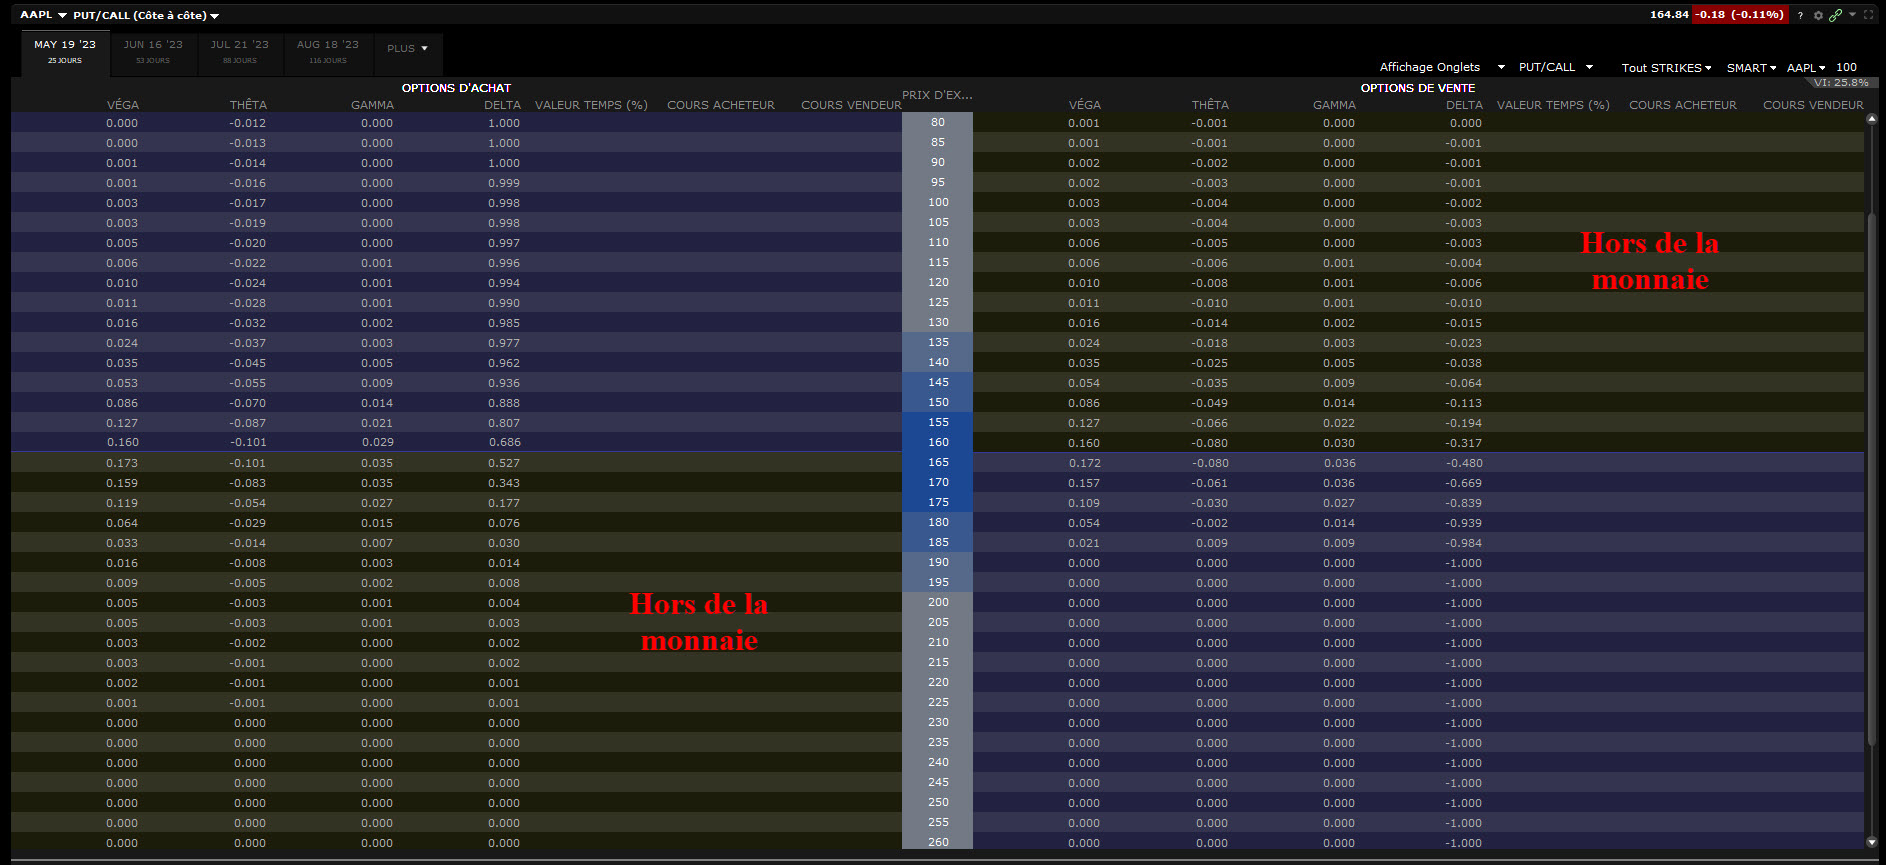
Task: Click the green chain link icon
Action: click(1835, 15)
